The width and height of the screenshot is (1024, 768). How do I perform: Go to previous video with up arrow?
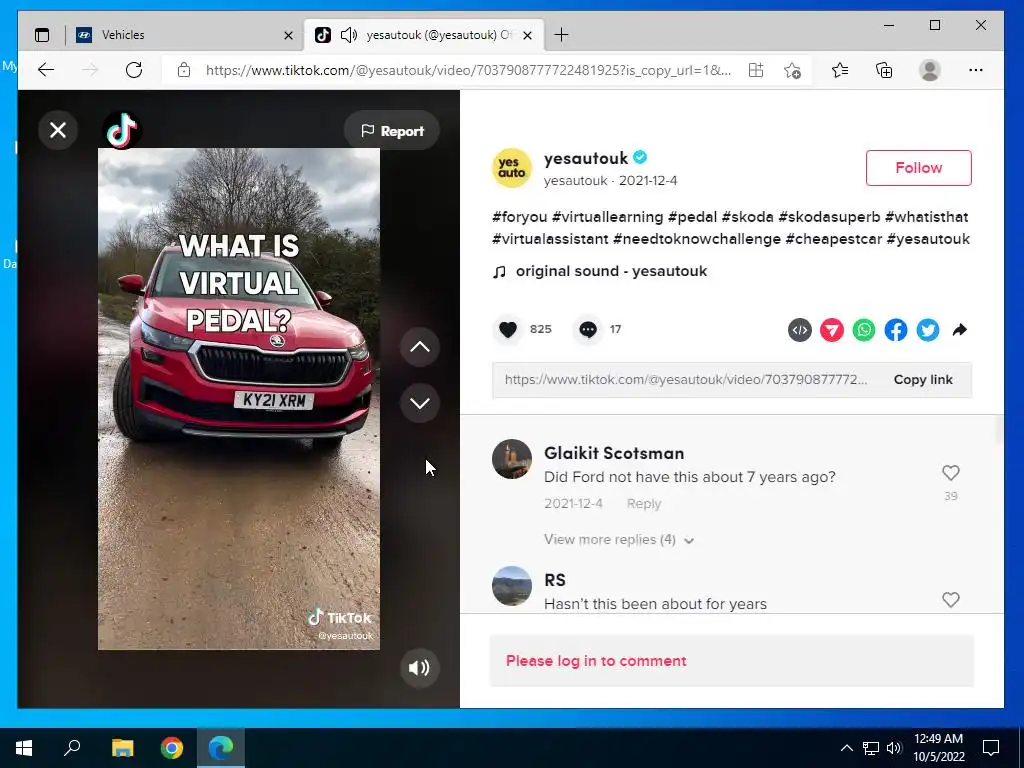(419, 347)
